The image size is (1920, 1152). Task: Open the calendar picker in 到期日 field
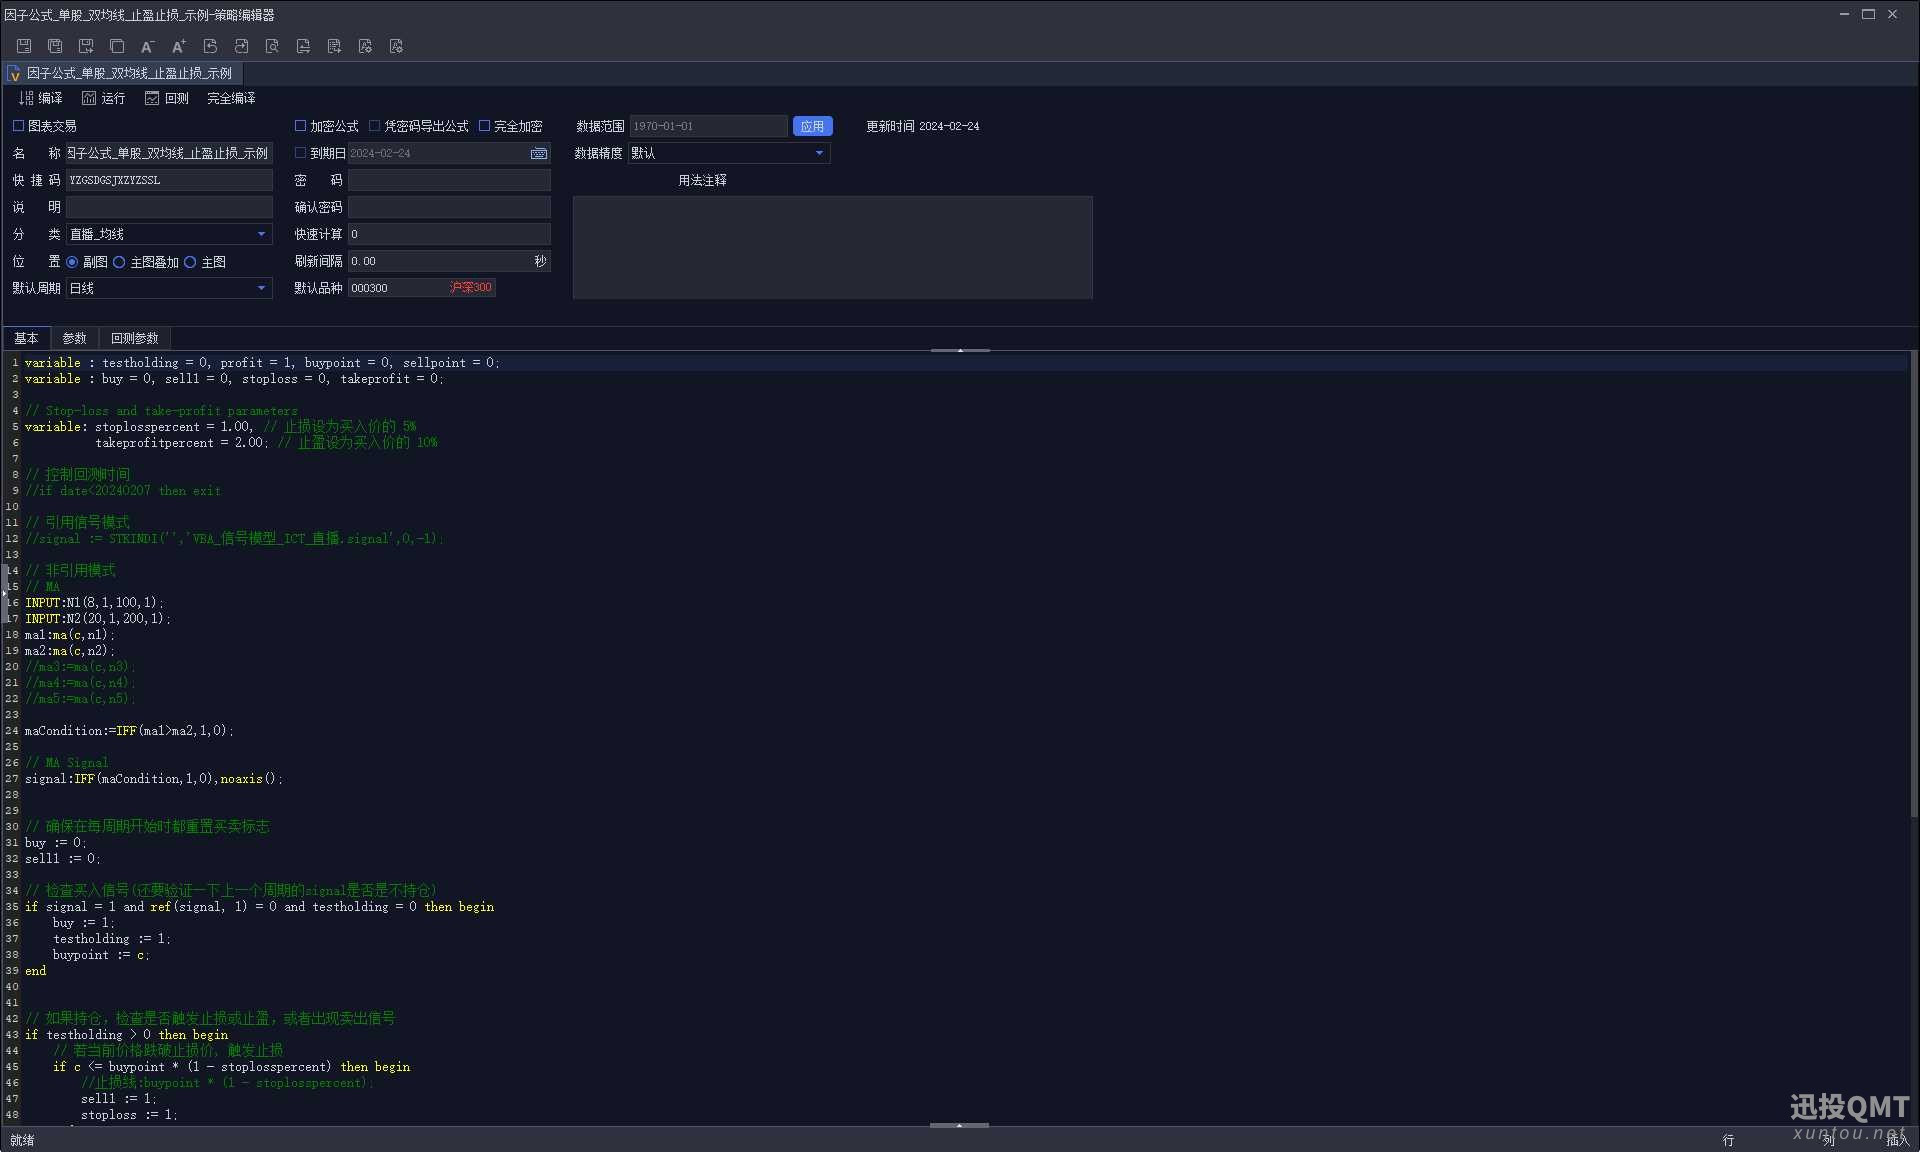tap(539, 153)
